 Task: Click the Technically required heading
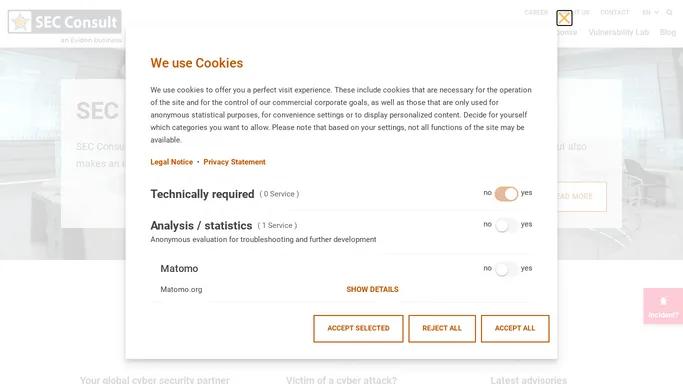(202, 194)
